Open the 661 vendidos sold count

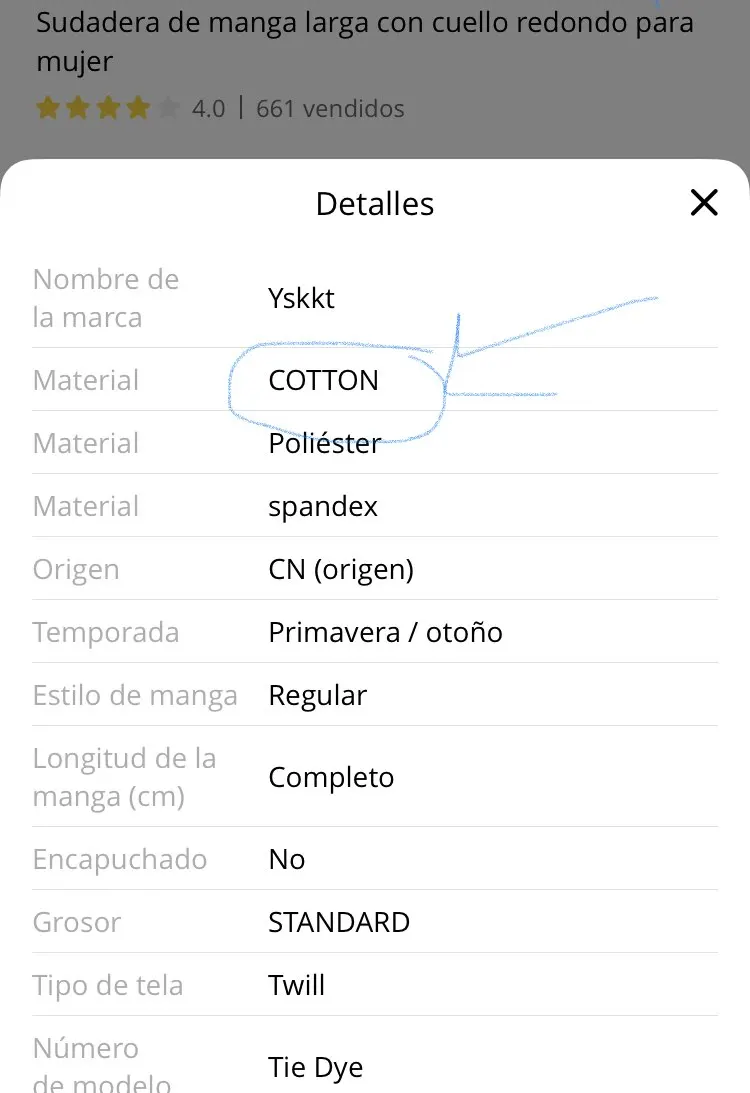click(330, 109)
